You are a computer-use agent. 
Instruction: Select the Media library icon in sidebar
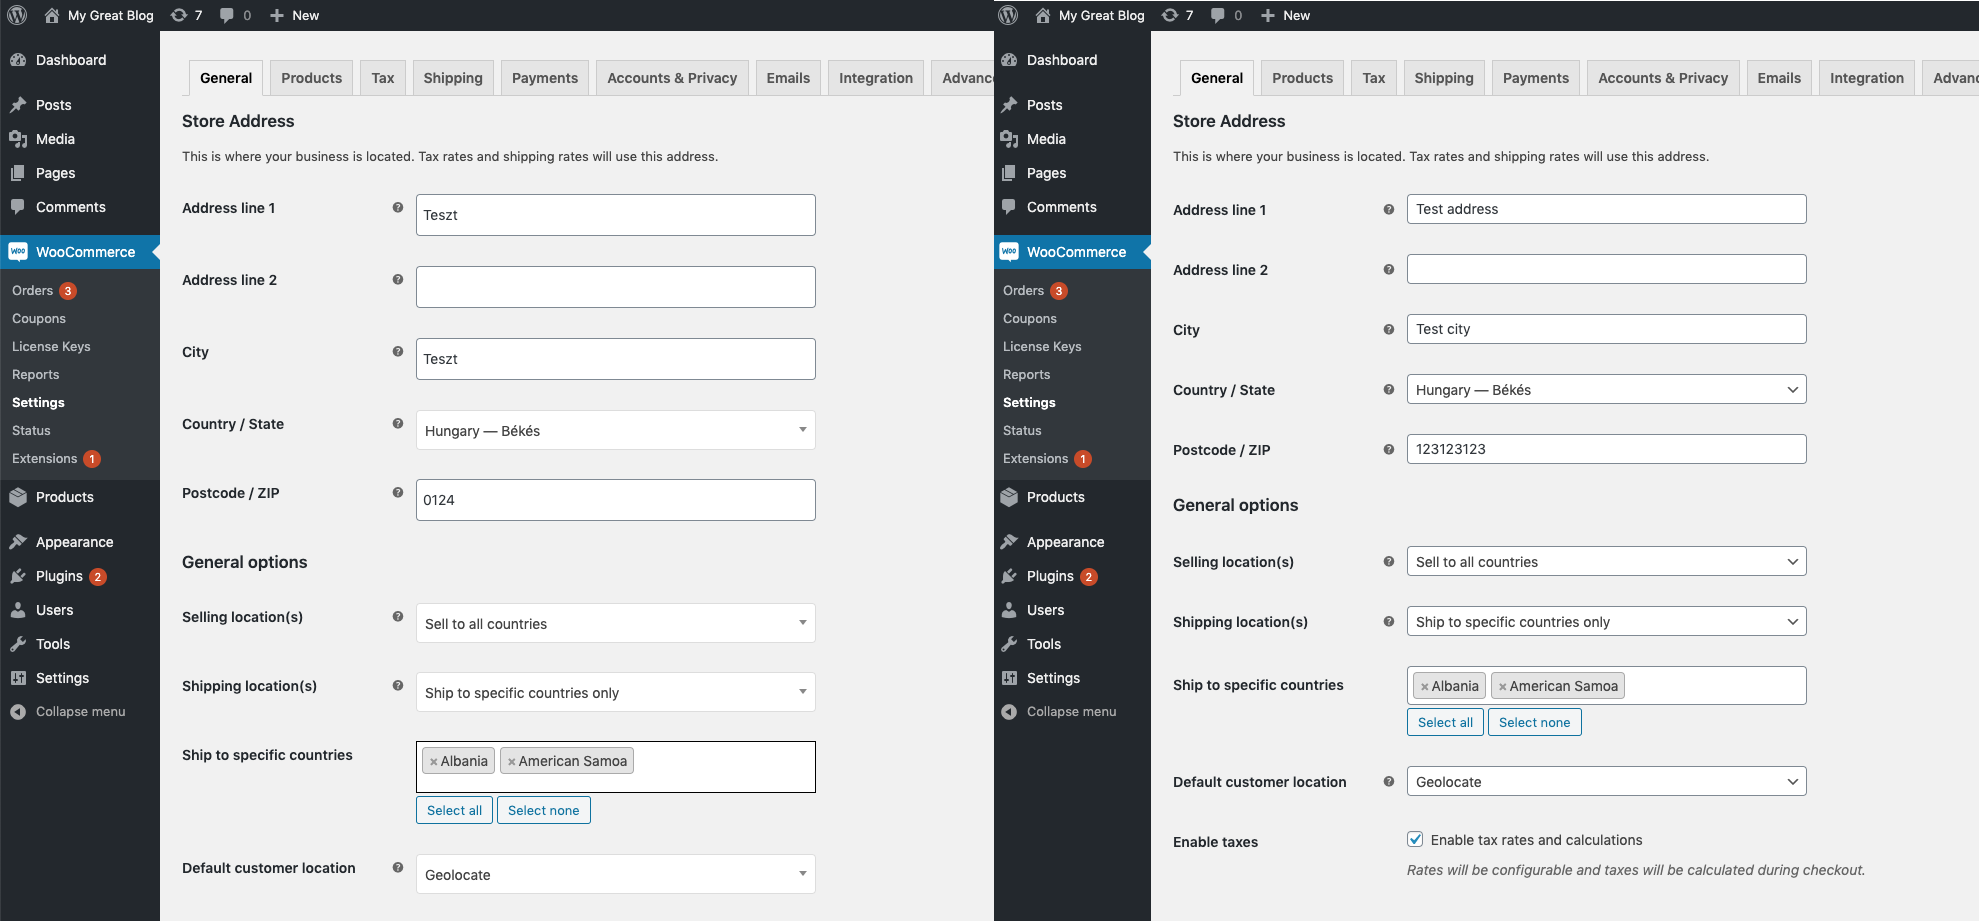coord(17,139)
